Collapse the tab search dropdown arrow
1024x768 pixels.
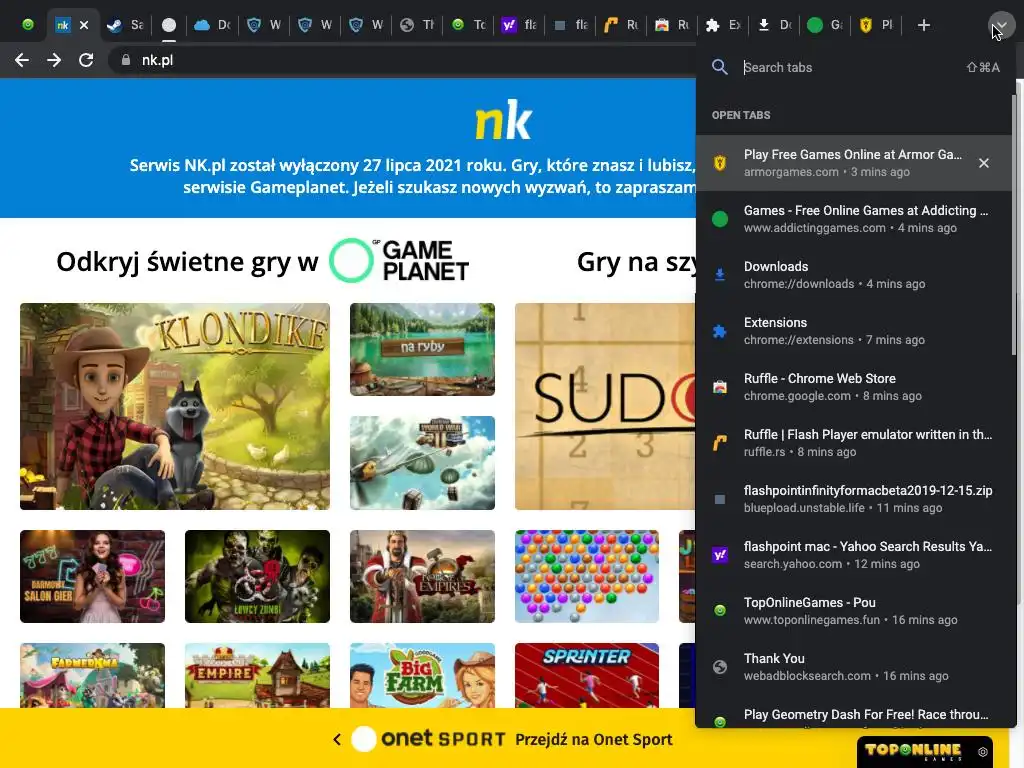point(1002,25)
